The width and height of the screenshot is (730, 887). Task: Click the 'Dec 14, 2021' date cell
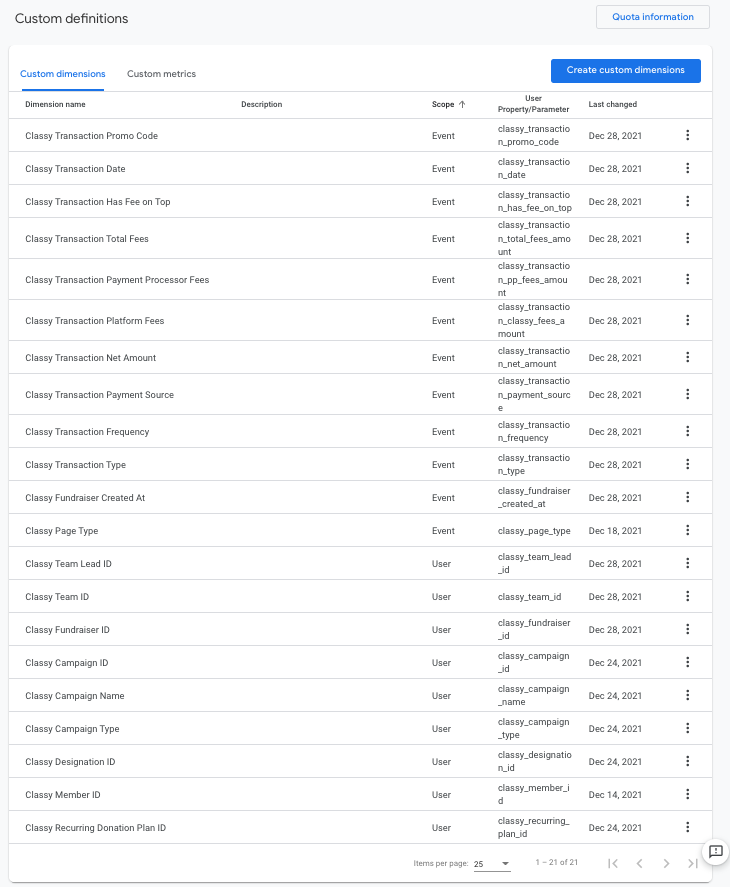click(615, 795)
